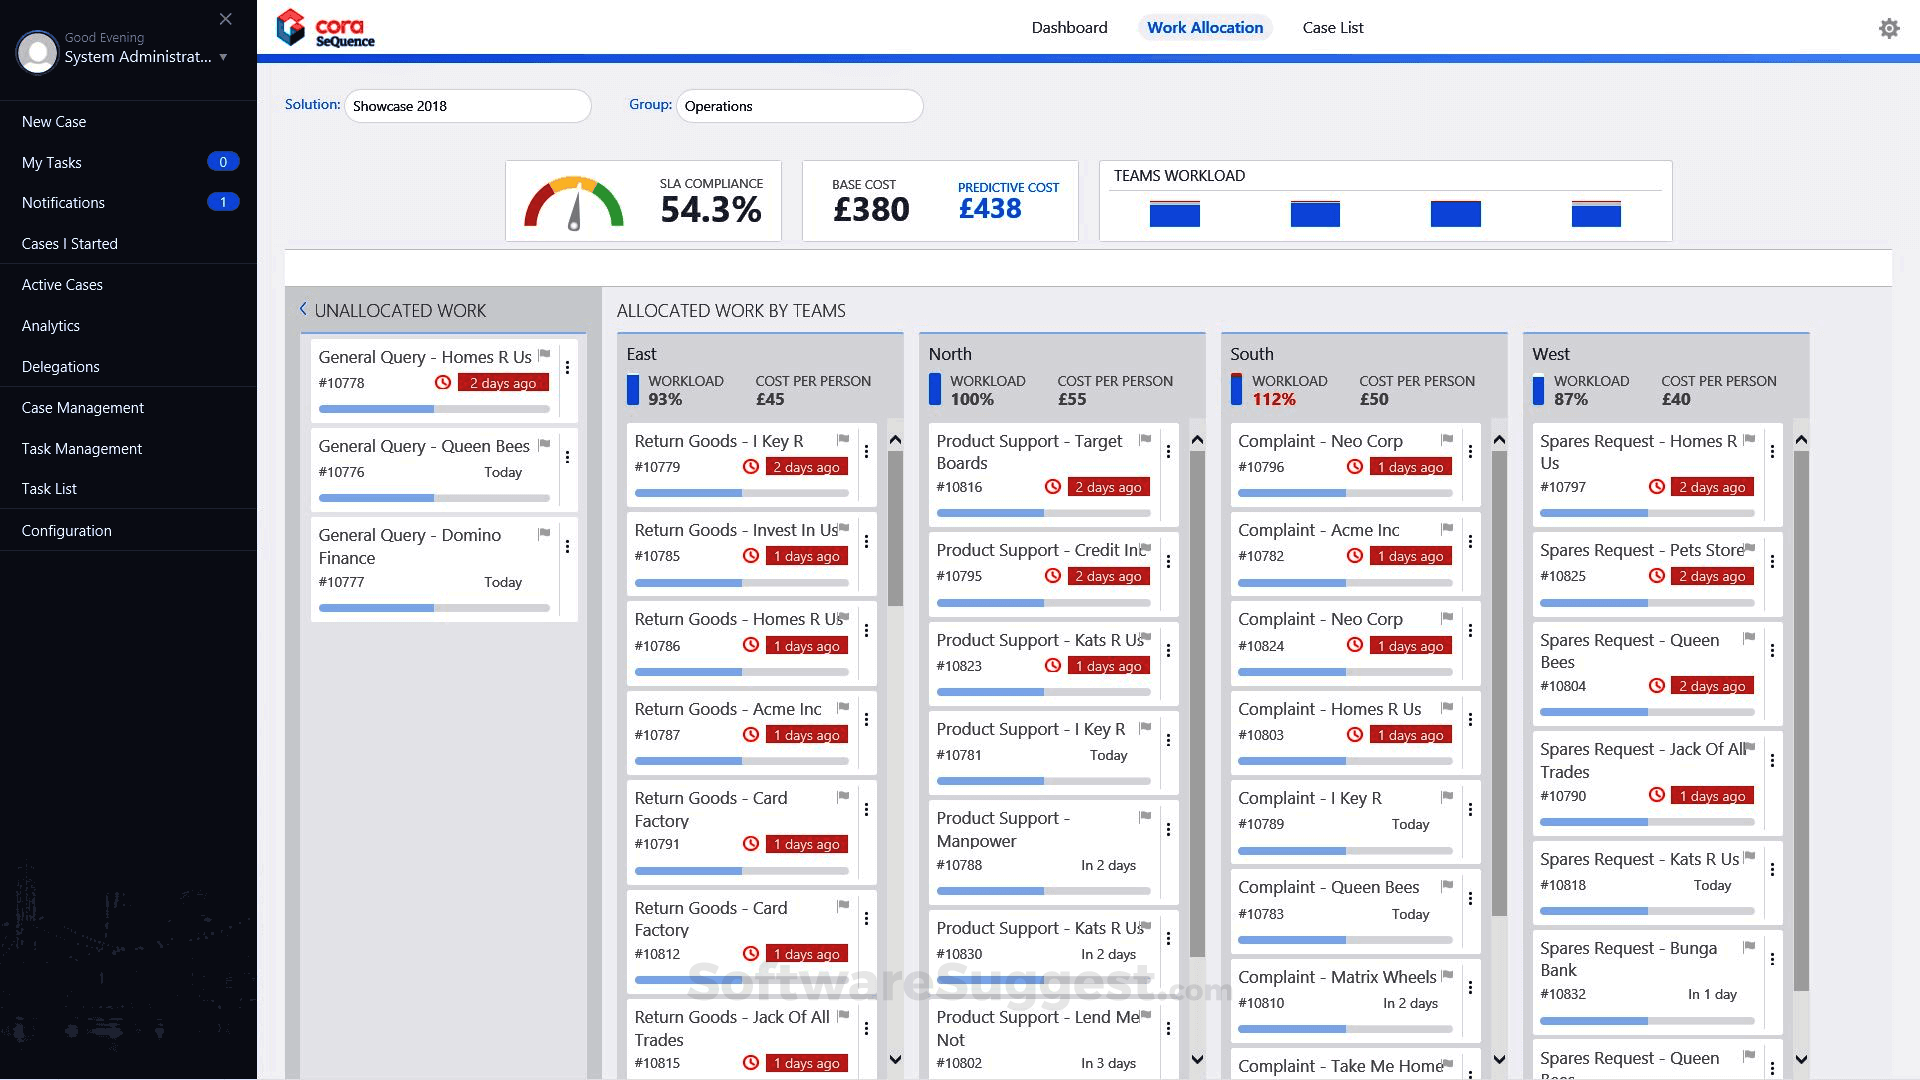The height and width of the screenshot is (1080, 1920).
Task: Switch to the Case List tab
Action: [1332, 27]
